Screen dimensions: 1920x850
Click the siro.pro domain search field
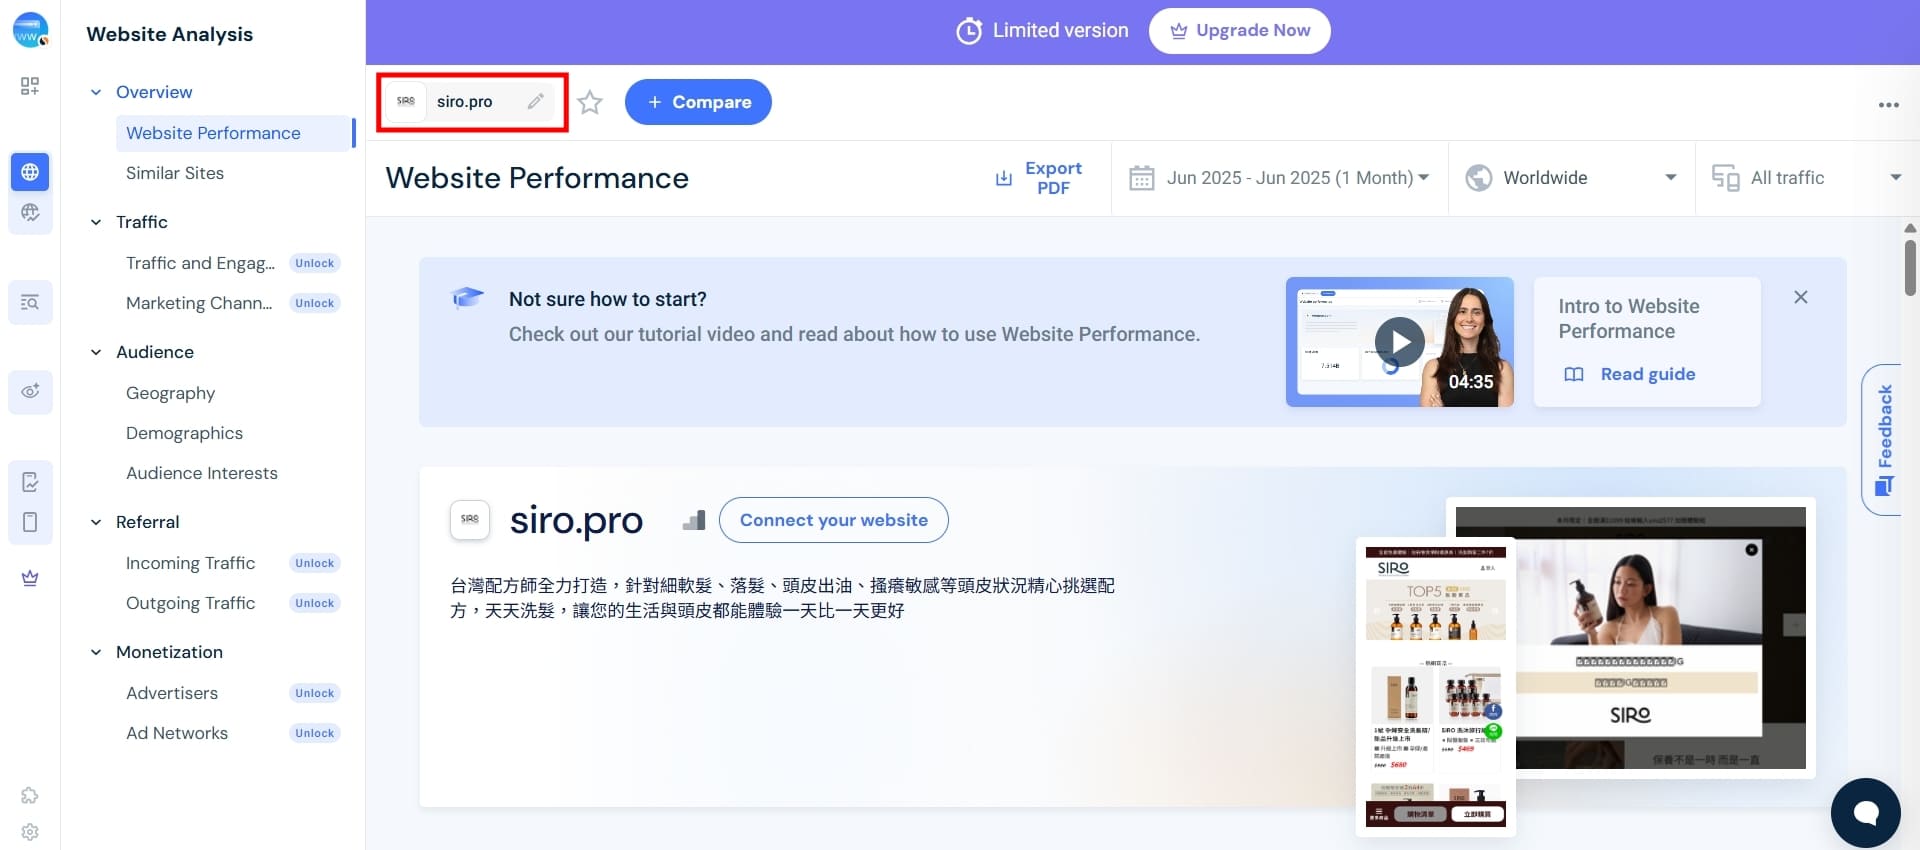471,101
